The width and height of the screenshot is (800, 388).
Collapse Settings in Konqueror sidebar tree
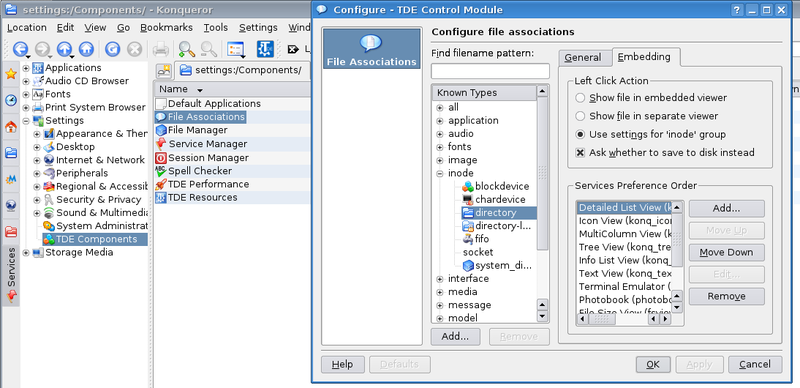(x=26, y=121)
